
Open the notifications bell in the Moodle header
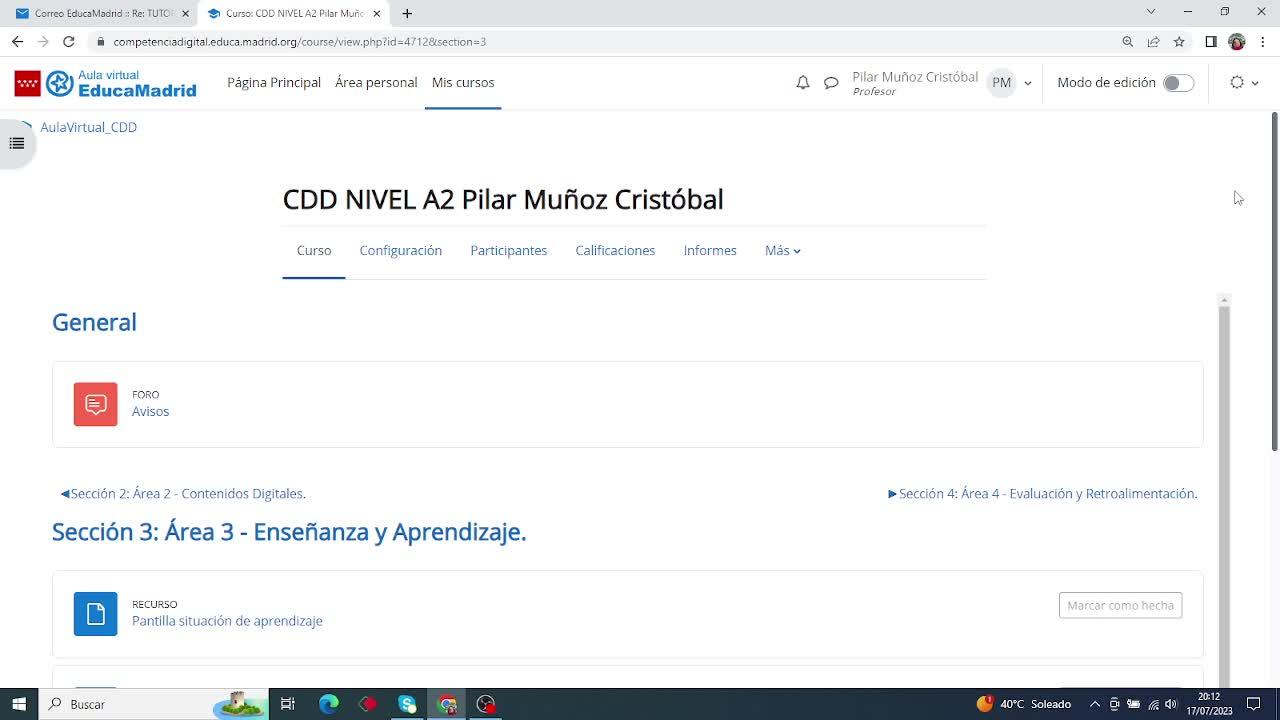[x=802, y=83]
